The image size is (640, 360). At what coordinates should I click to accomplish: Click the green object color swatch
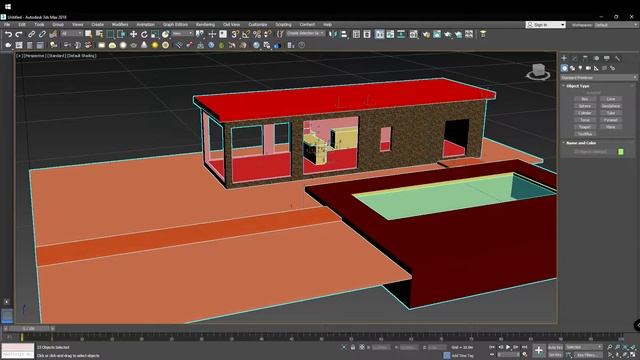click(x=621, y=152)
